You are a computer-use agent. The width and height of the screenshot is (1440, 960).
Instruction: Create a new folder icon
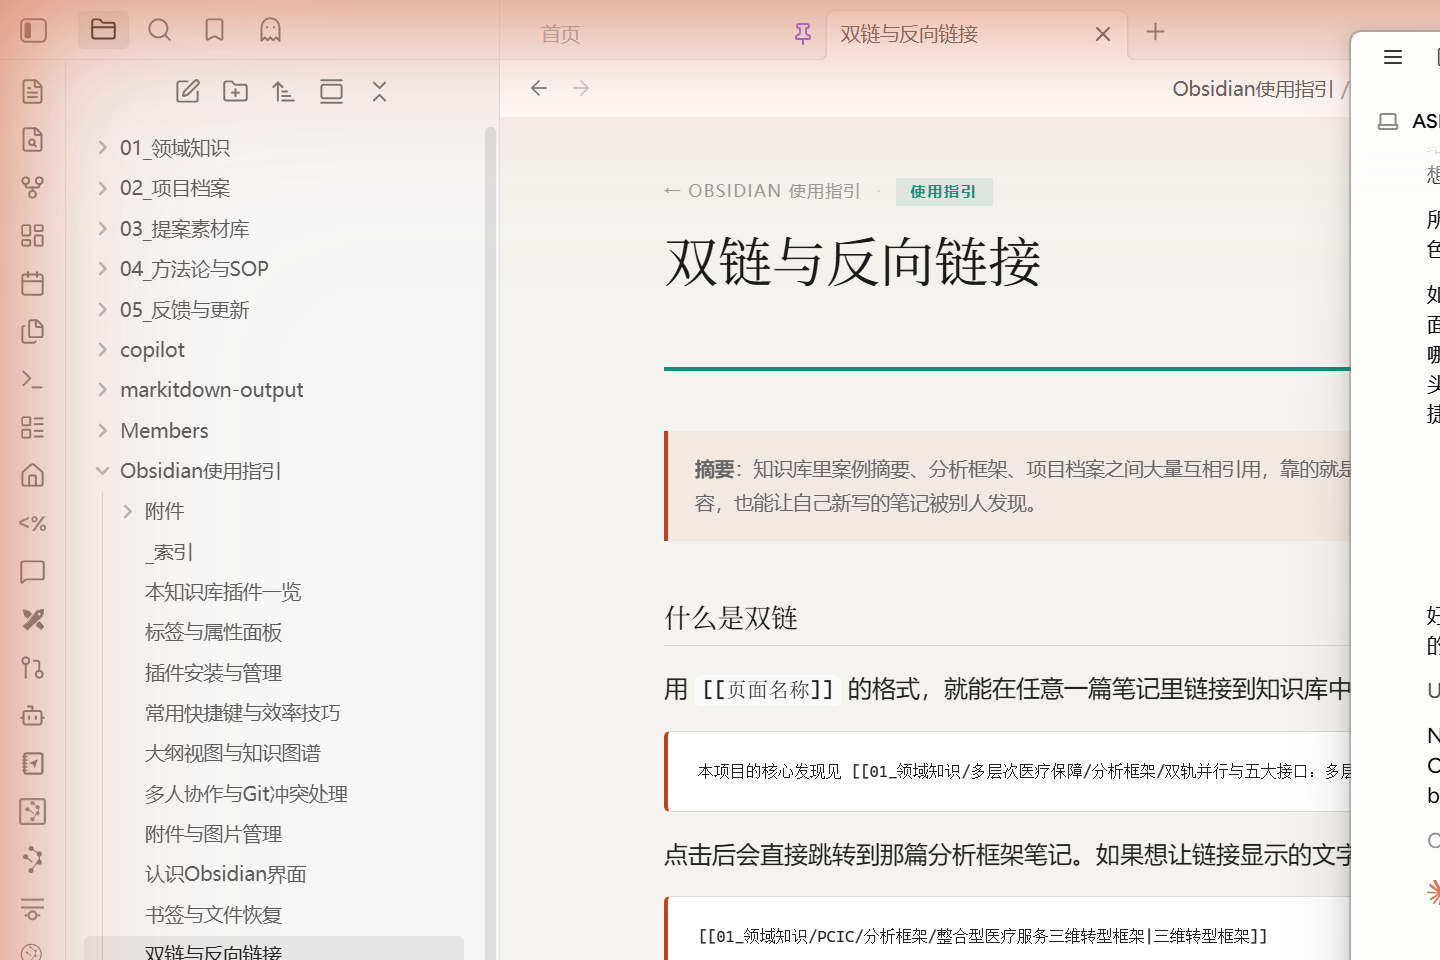point(235,92)
